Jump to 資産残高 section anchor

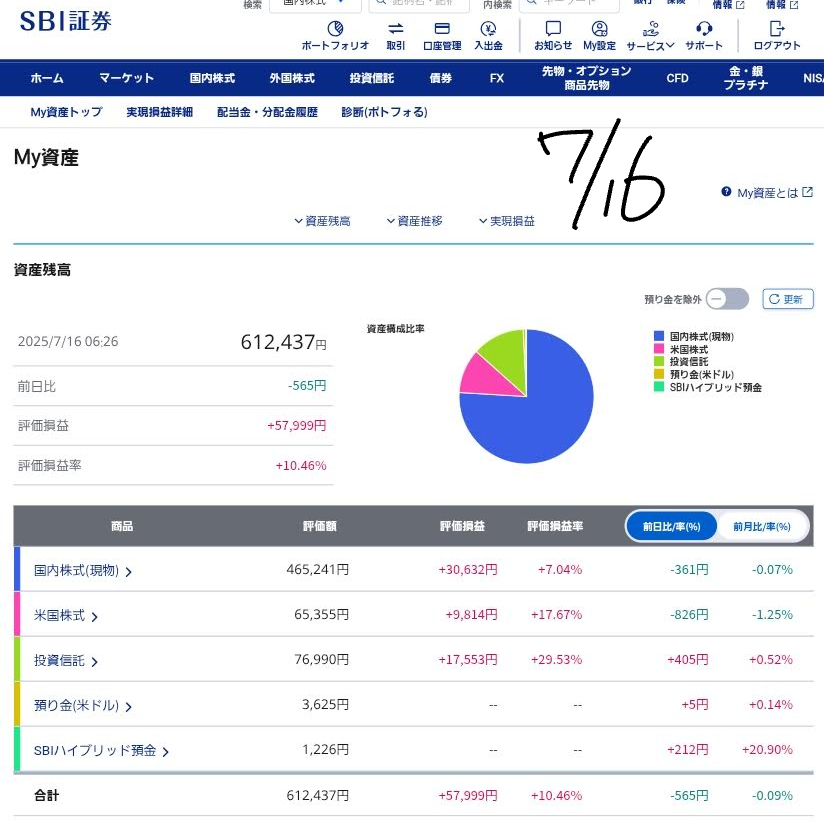[x=322, y=221]
